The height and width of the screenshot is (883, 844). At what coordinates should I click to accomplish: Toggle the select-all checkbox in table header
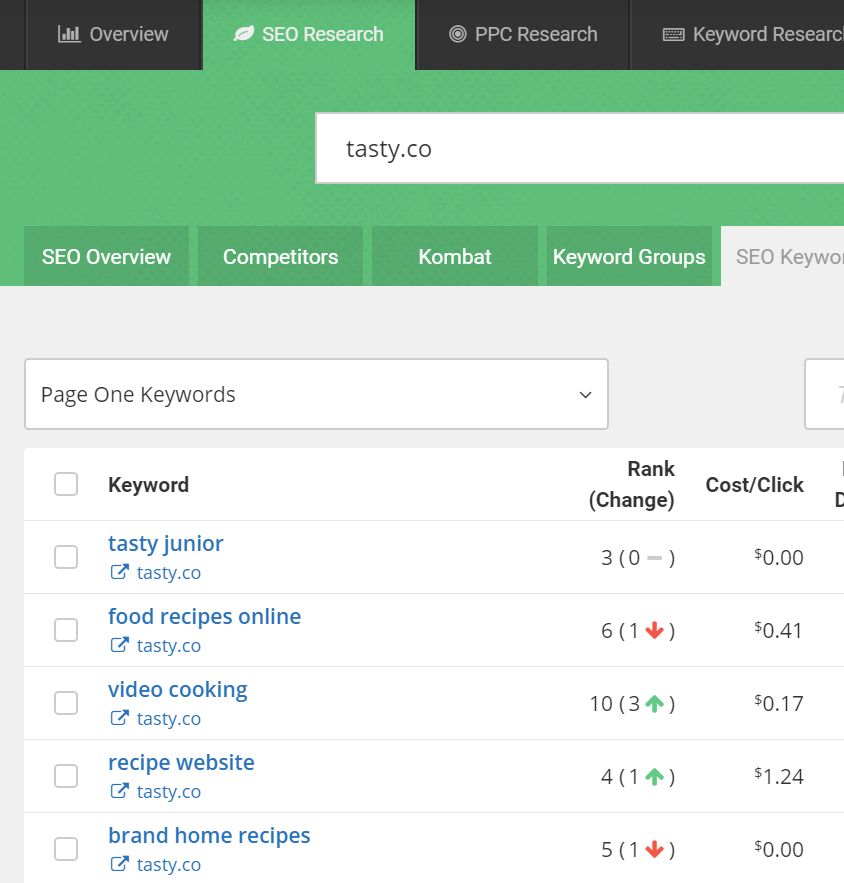[66, 484]
